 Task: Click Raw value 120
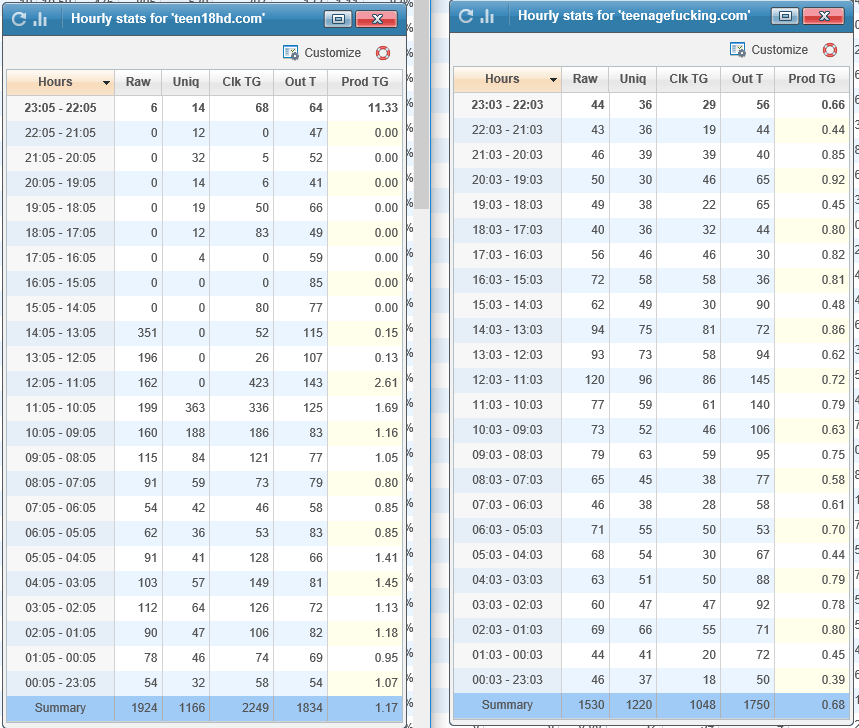(x=594, y=380)
